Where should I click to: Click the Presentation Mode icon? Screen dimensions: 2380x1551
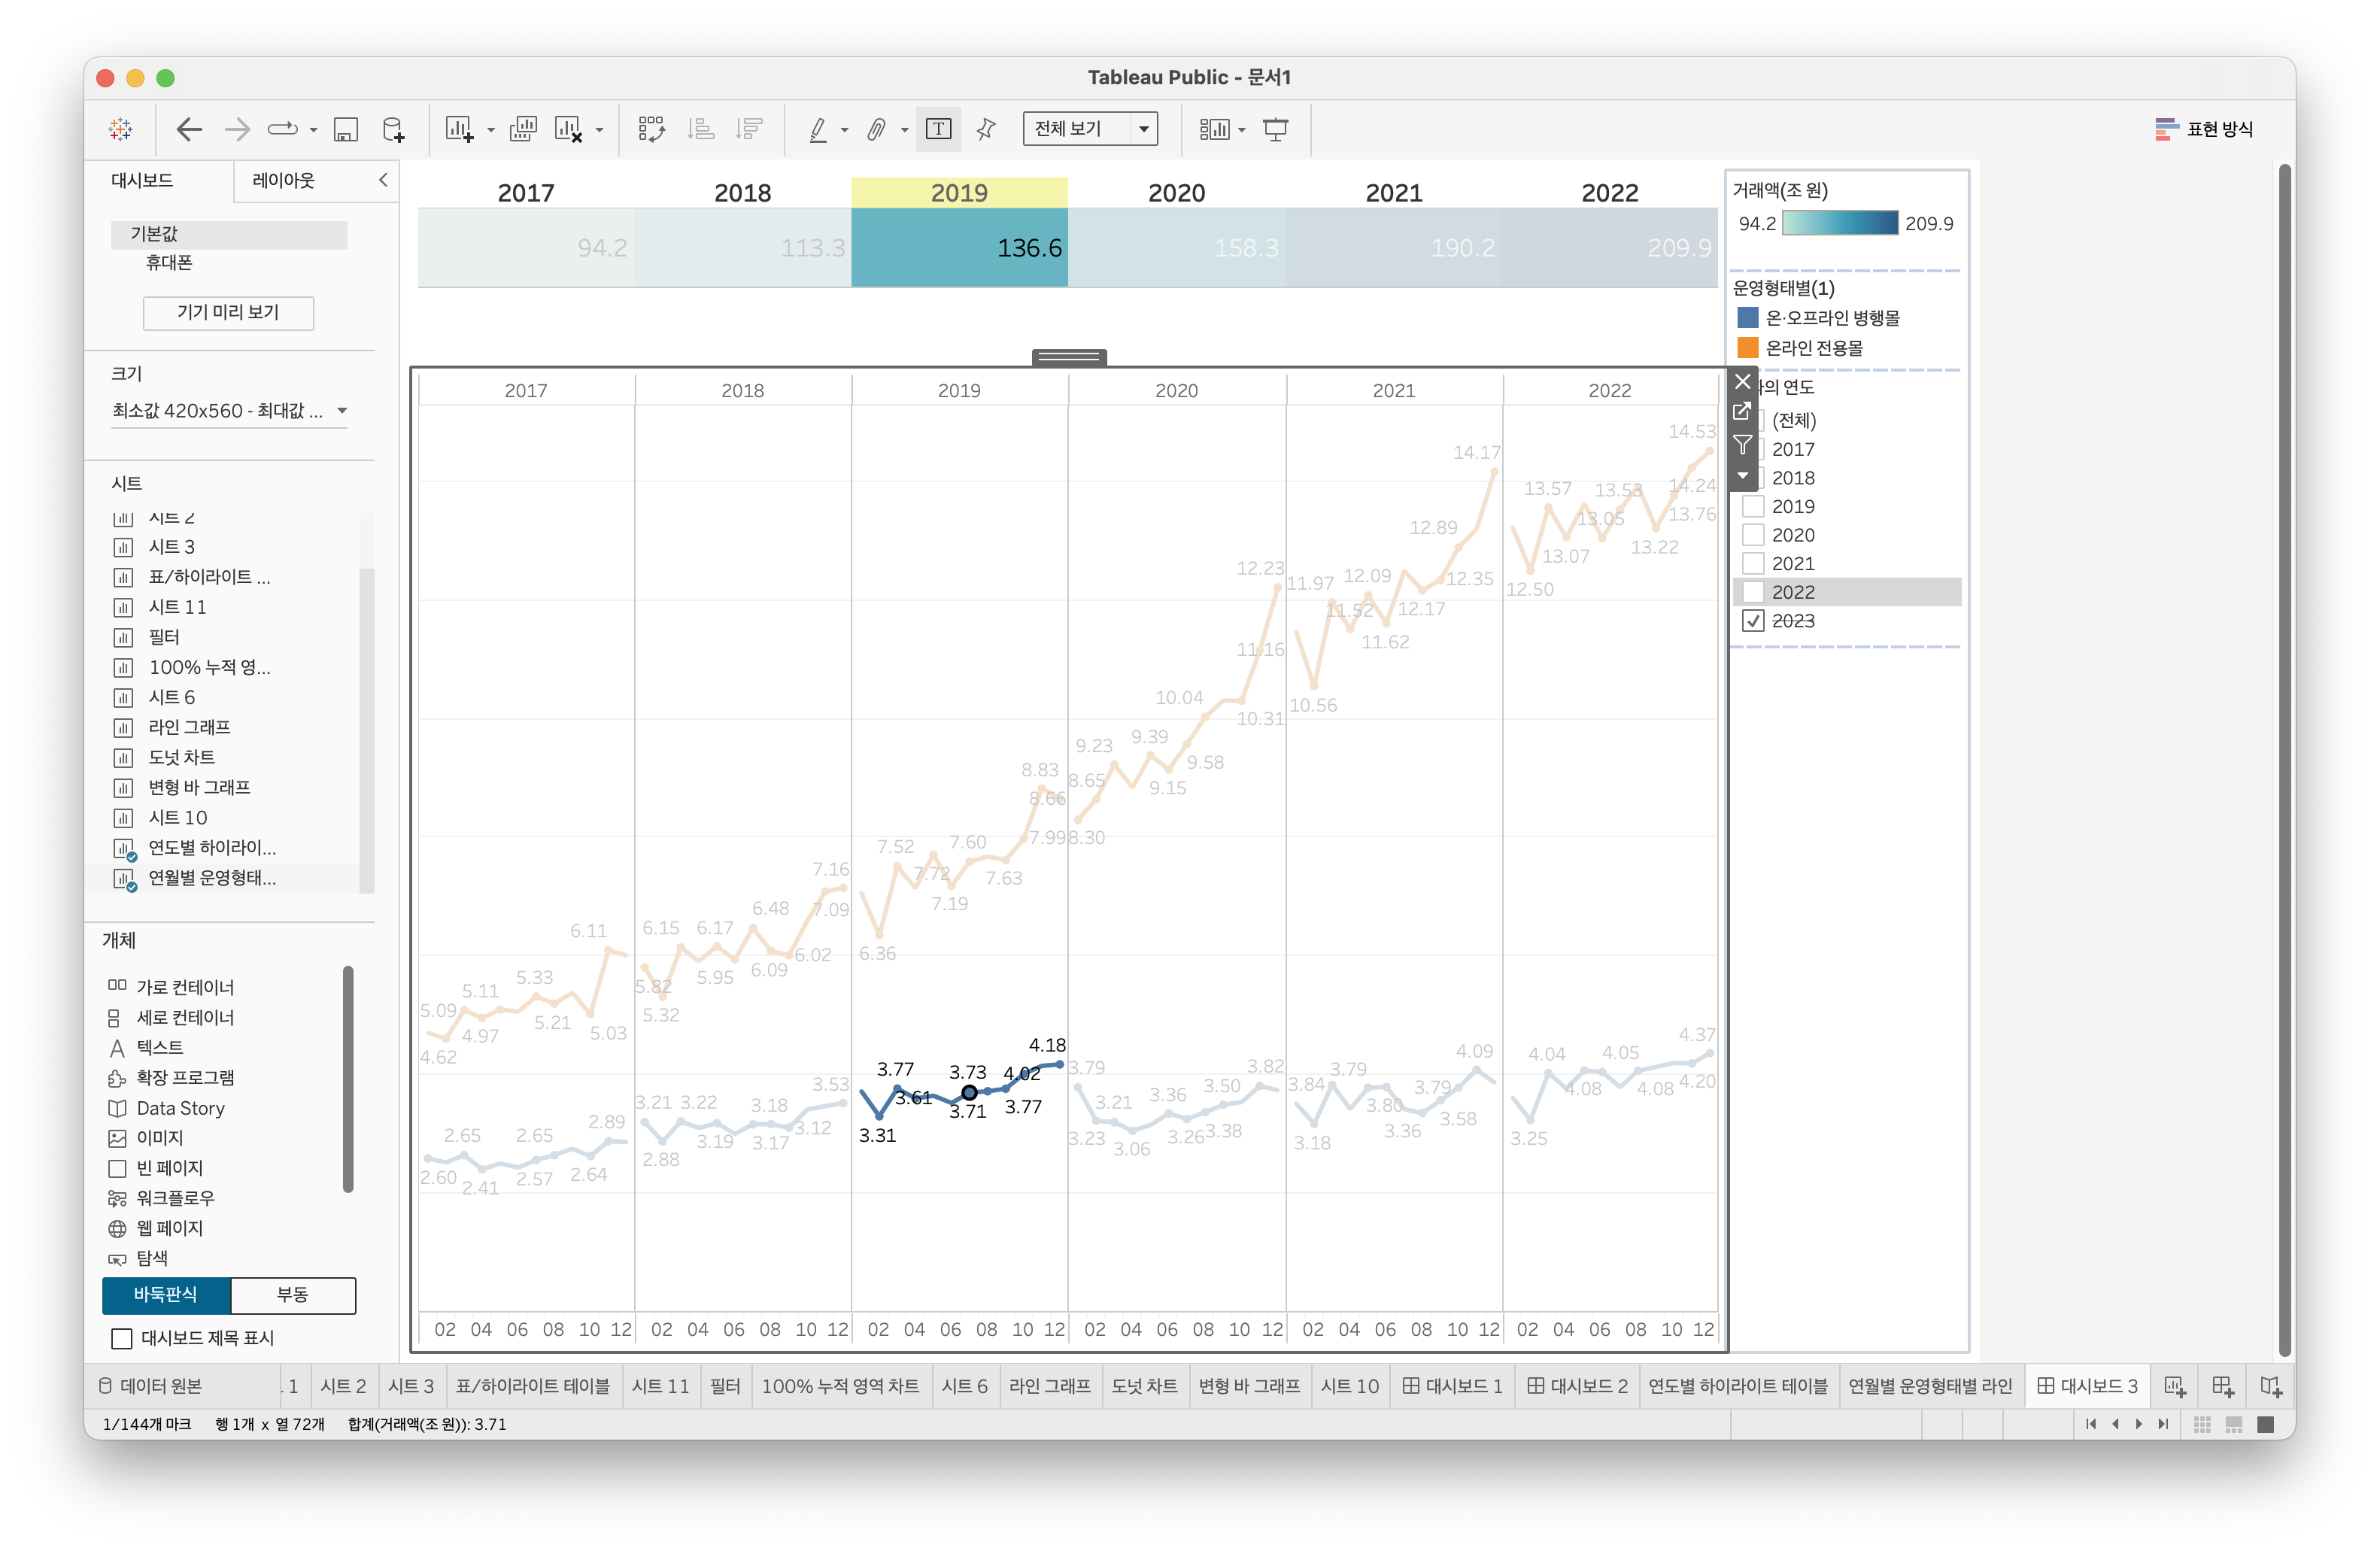(1276, 129)
